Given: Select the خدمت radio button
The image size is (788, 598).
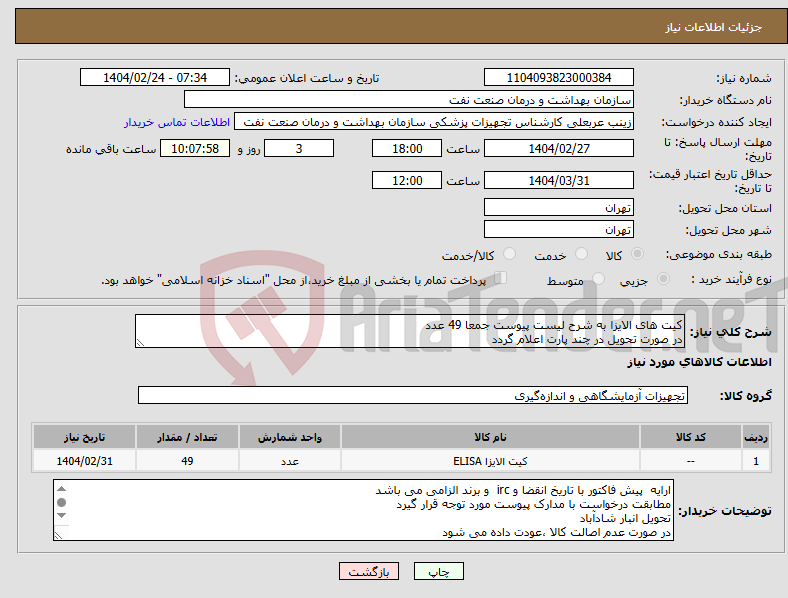Looking at the screenshot, I should pyautogui.click(x=581, y=254).
